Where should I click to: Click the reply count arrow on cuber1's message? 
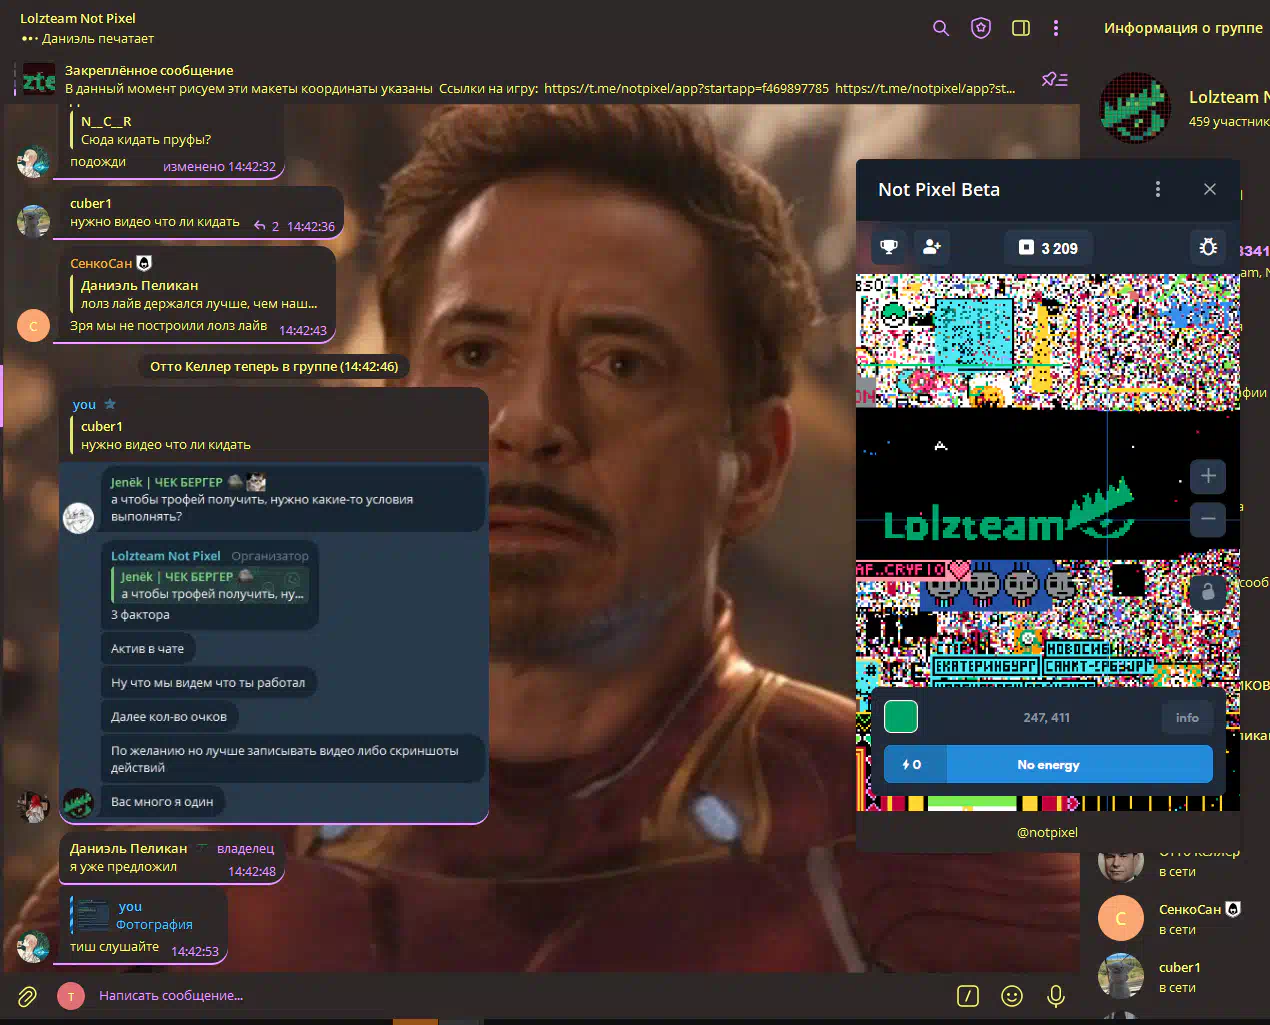point(260,226)
